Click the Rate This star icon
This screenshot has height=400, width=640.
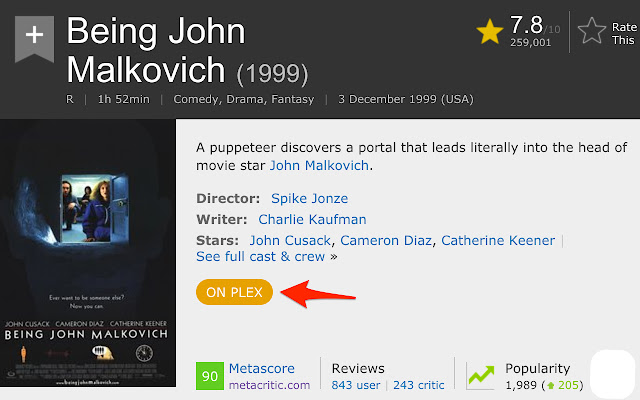point(592,32)
